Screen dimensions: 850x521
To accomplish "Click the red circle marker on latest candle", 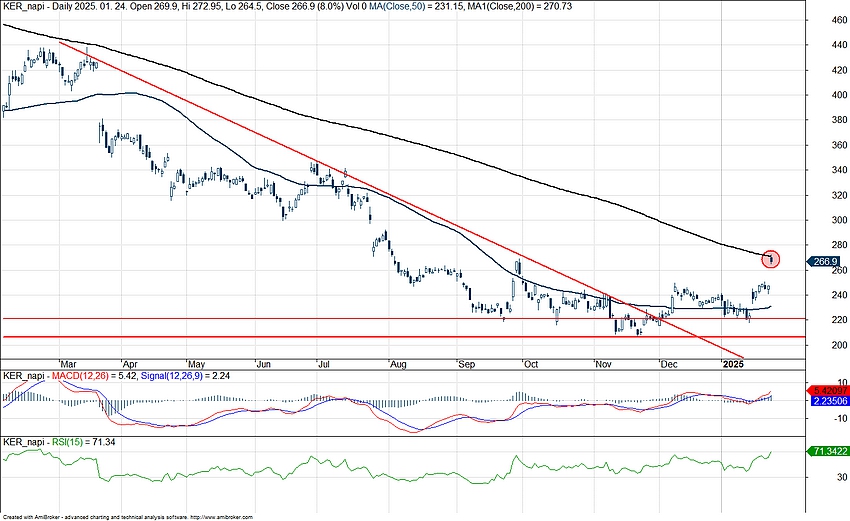I will pyautogui.click(x=770, y=260).
